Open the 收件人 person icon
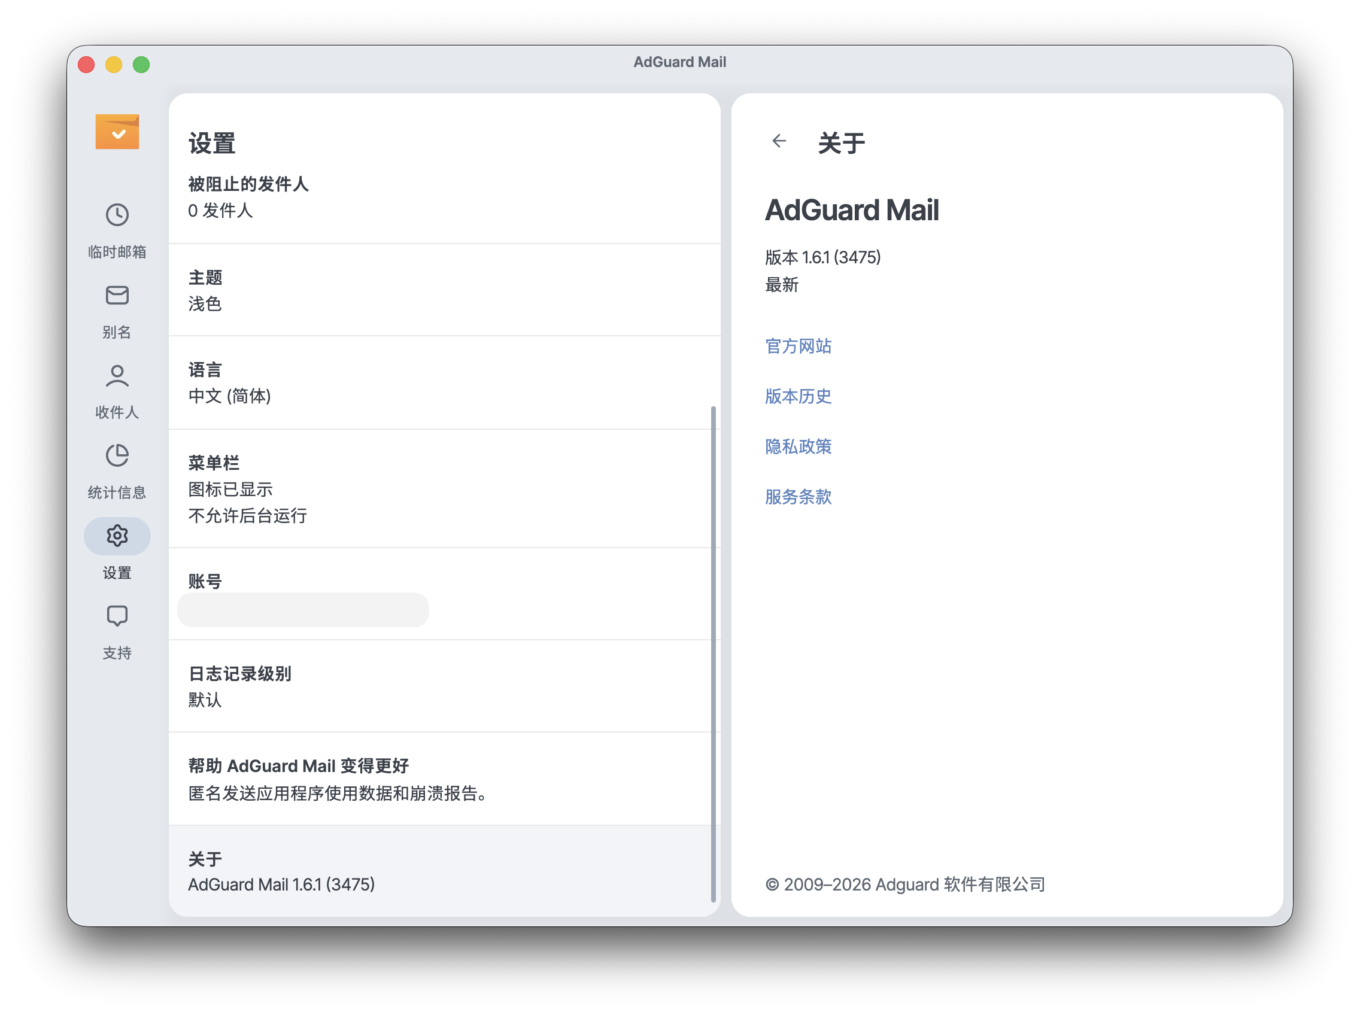Screen dimensions: 1360x1015 click(x=117, y=375)
